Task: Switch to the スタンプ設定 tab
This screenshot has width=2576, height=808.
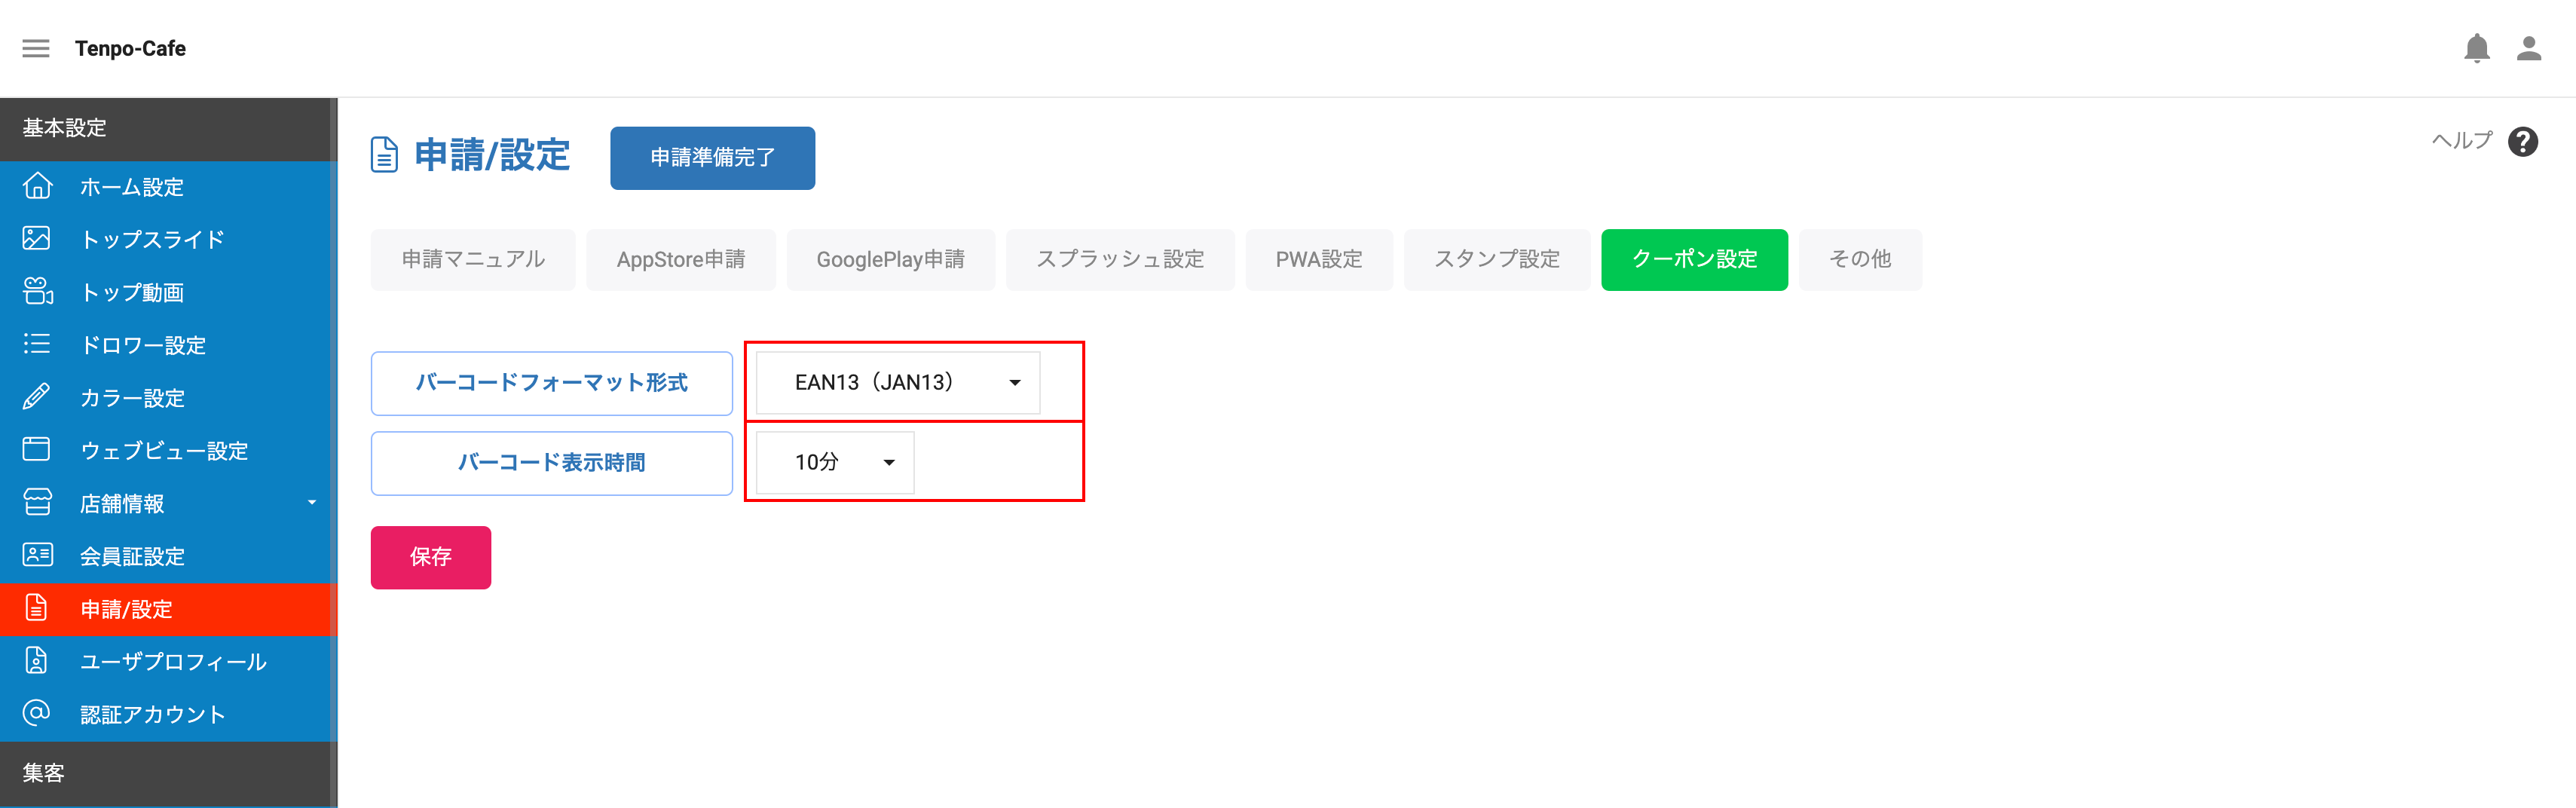Action: click(x=1497, y=260)
